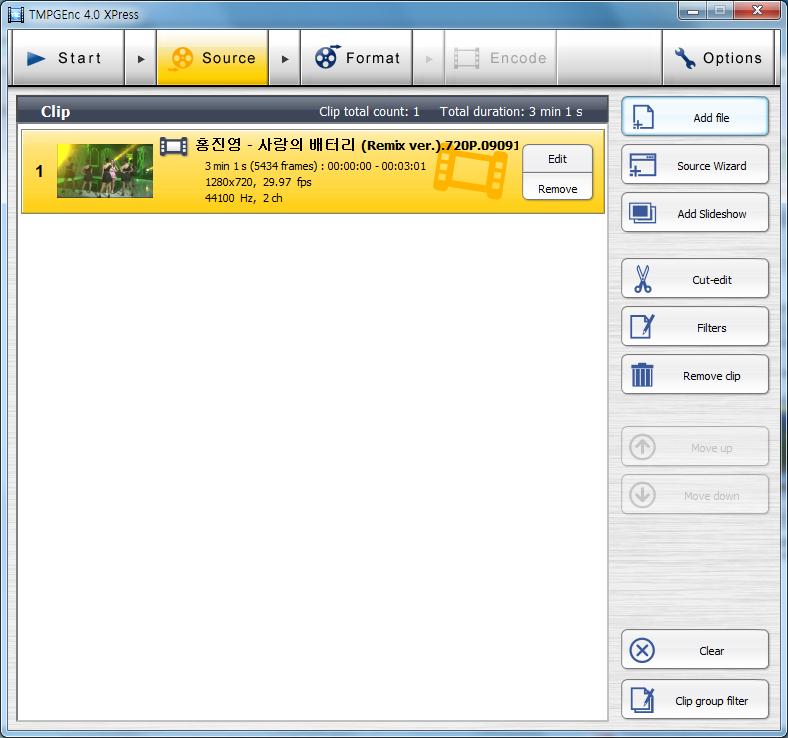Click the Add Slideshow stacked frames icon
The width and height of the screenshot is (788, 738).
(x=643, y=213)
